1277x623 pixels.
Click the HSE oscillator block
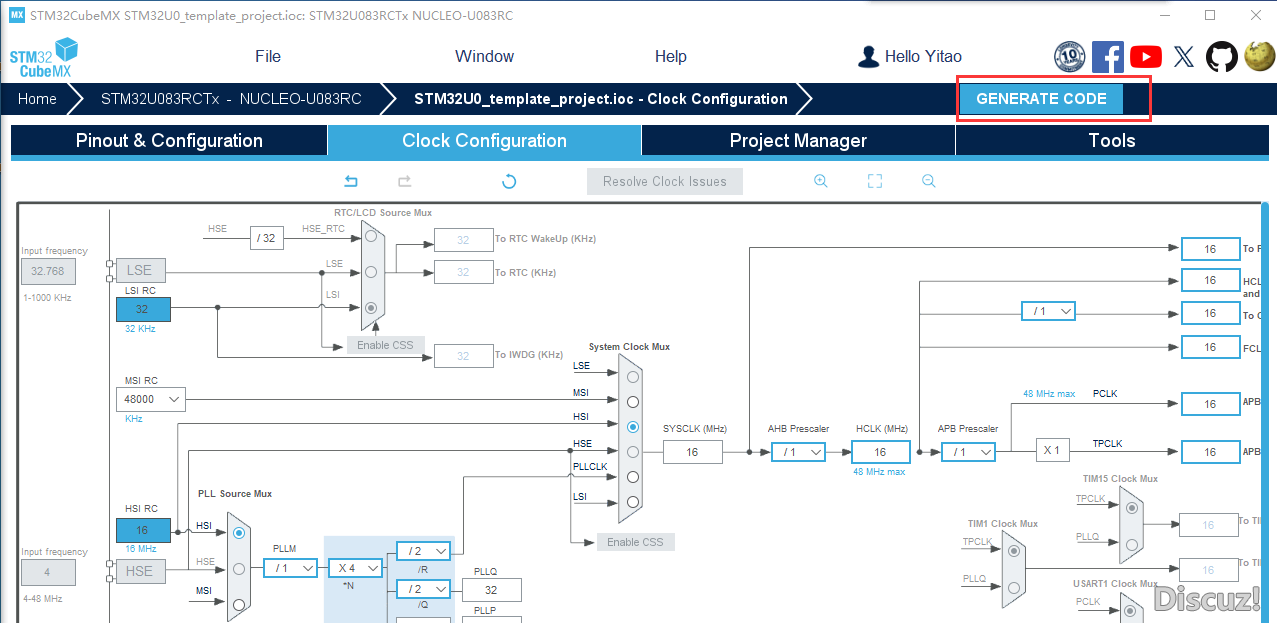[x=140, y=571]
